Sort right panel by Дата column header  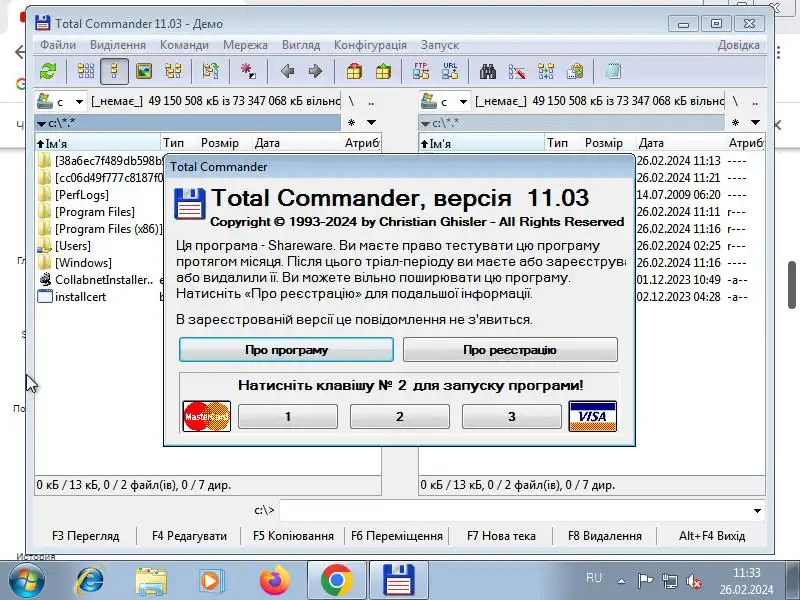(x=681, y=143)
